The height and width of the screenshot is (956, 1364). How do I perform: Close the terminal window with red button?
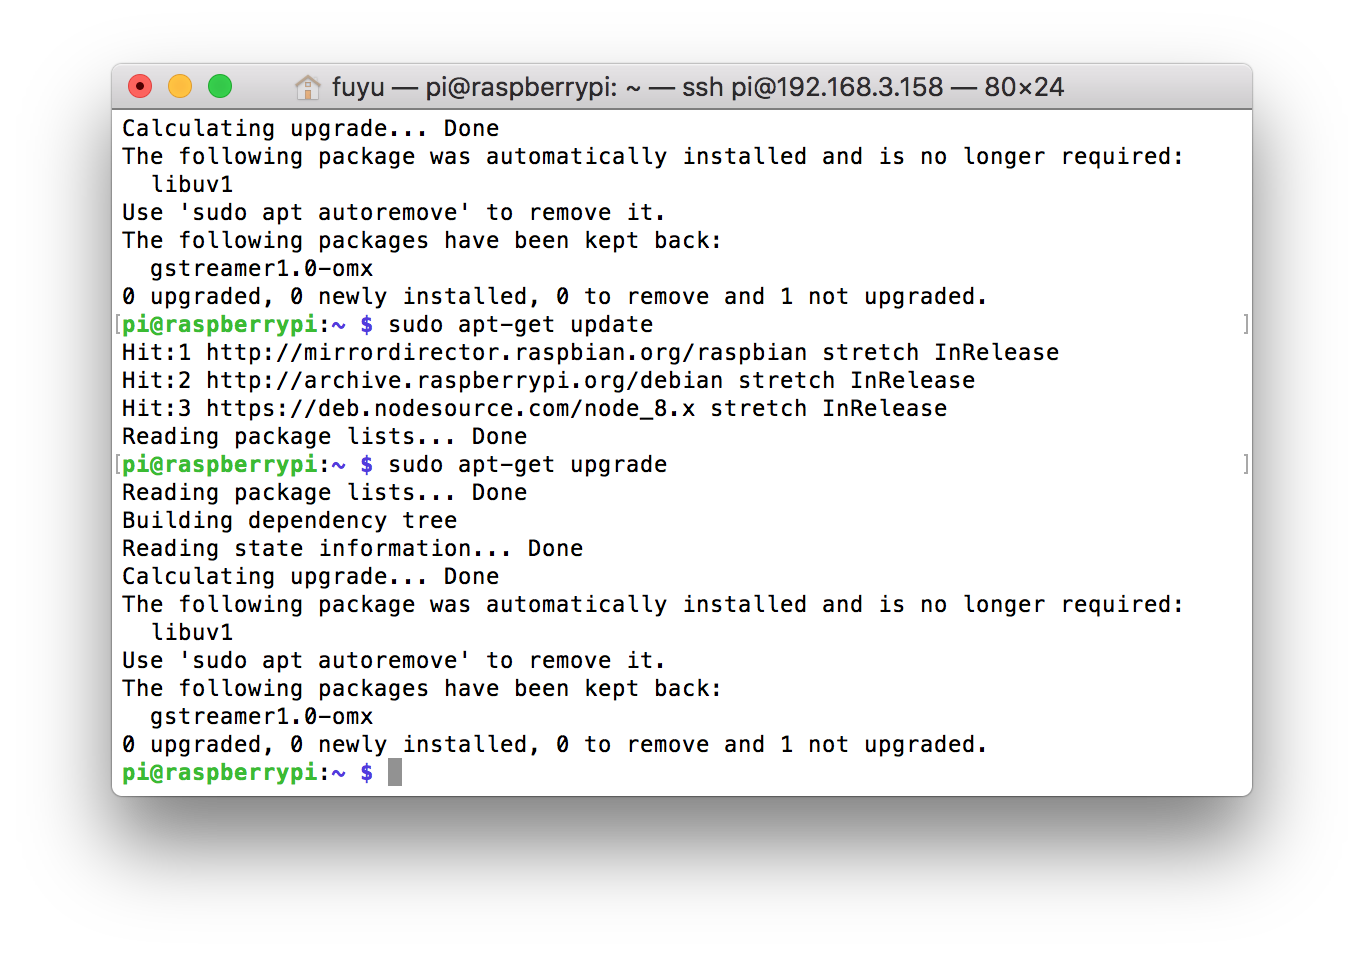[x=140, y=87]
